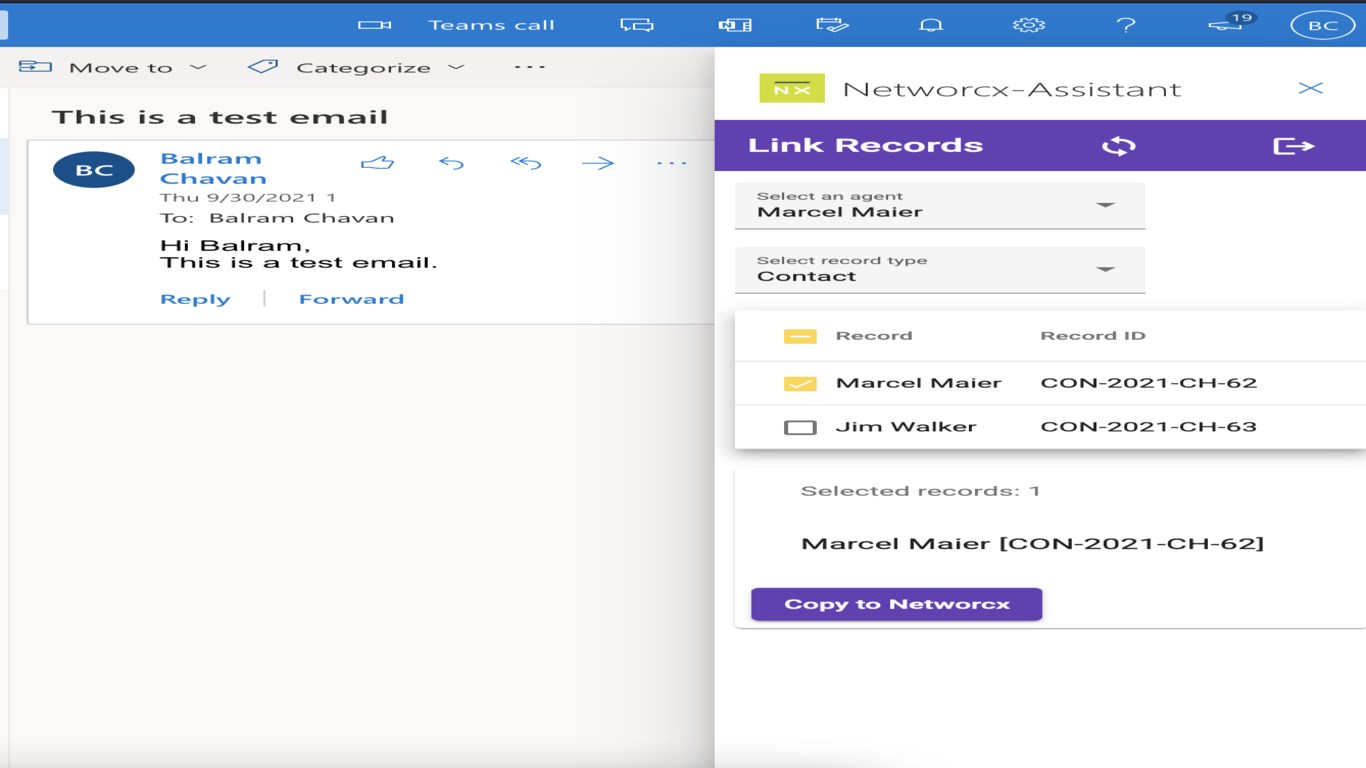Click the Thu 9/30/2021 date stamp
The height and width of the screenshot is (768, 1366).
coord(248,198)
